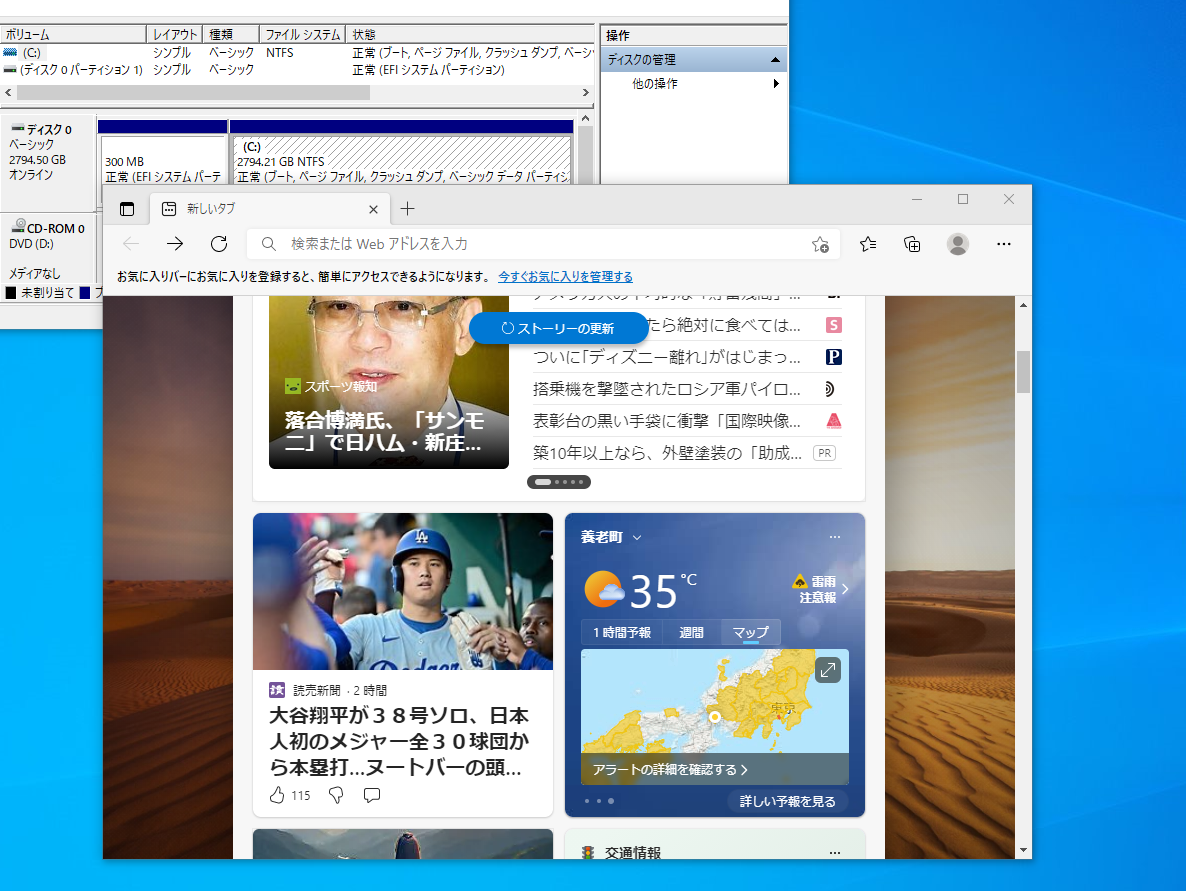Open the weather card more options menu
The height and width of the screenshot is (891, 1186).
834,537
